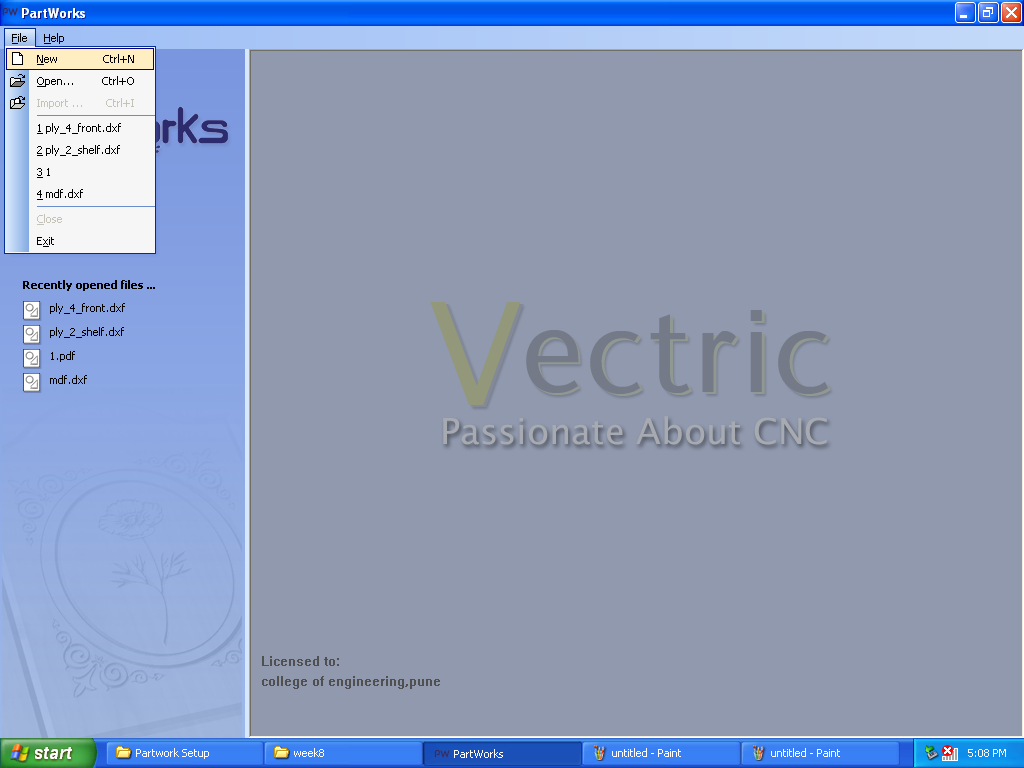
Task: Click the PartWorks taskbar button
Action: [x=502, y=754]
